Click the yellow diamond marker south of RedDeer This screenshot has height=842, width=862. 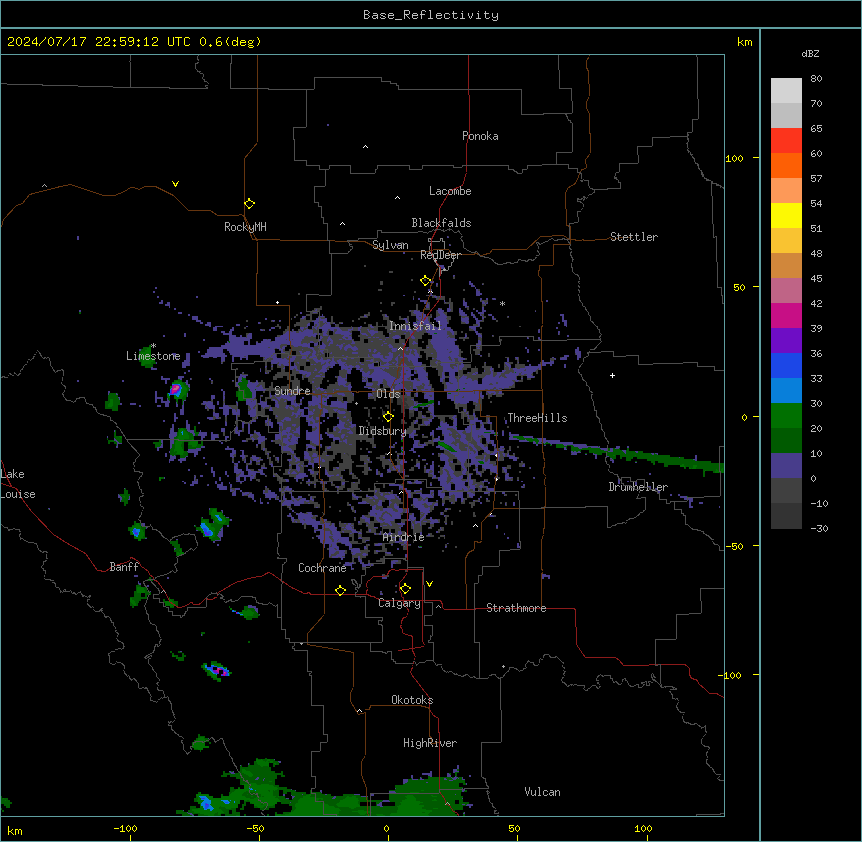click(426, 281)
